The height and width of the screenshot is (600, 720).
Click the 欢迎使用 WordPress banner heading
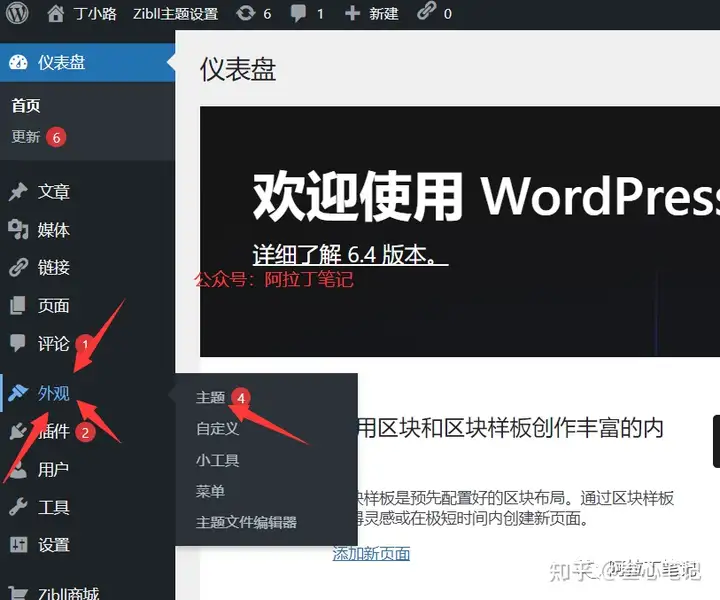coord(486,196)
